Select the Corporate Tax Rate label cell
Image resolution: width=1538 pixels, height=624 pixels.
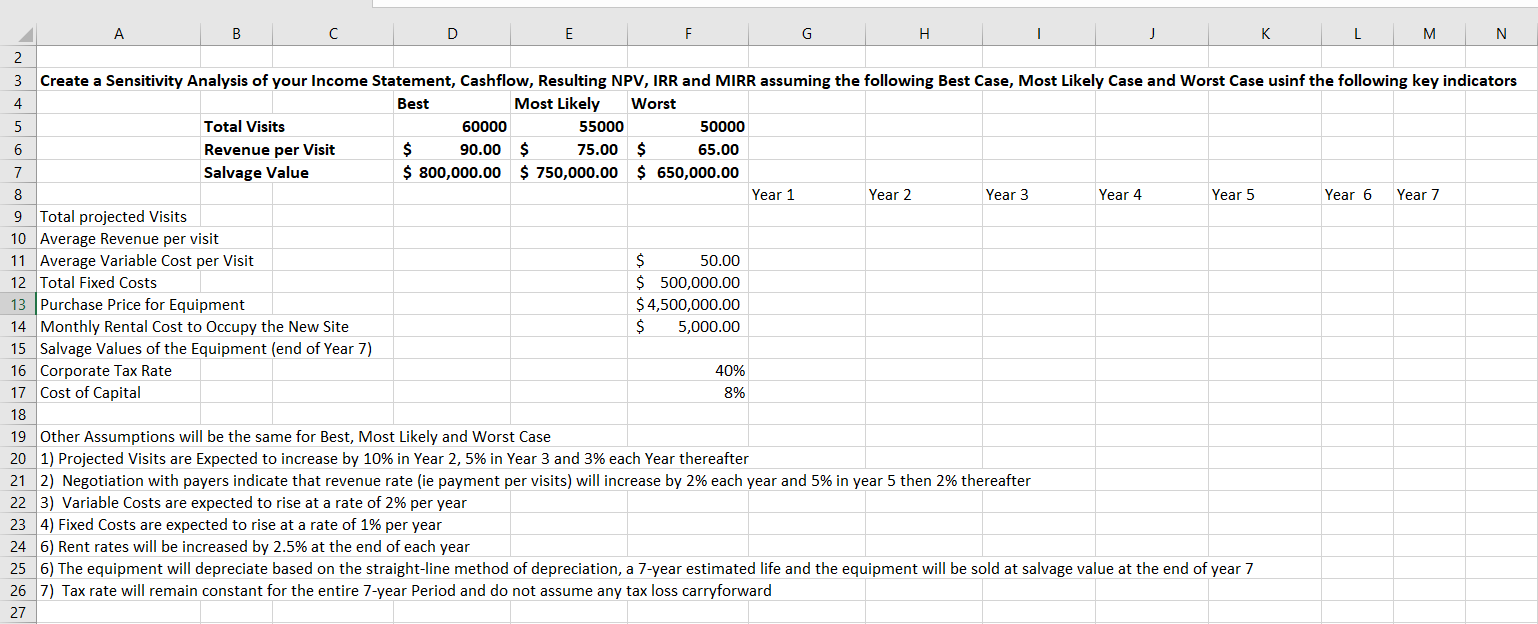tap(119, 370)
